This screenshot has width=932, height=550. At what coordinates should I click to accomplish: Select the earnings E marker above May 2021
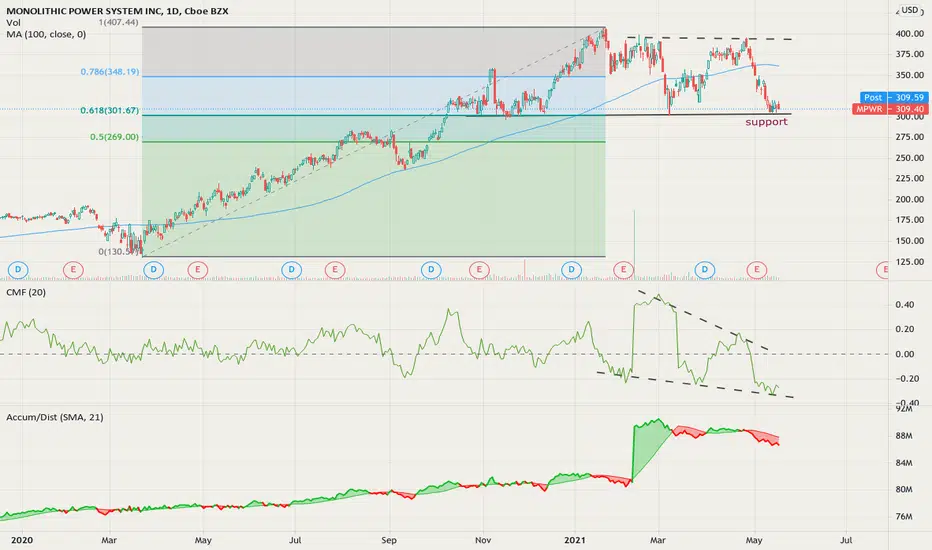pyautogui.click(x=757, y=270)
